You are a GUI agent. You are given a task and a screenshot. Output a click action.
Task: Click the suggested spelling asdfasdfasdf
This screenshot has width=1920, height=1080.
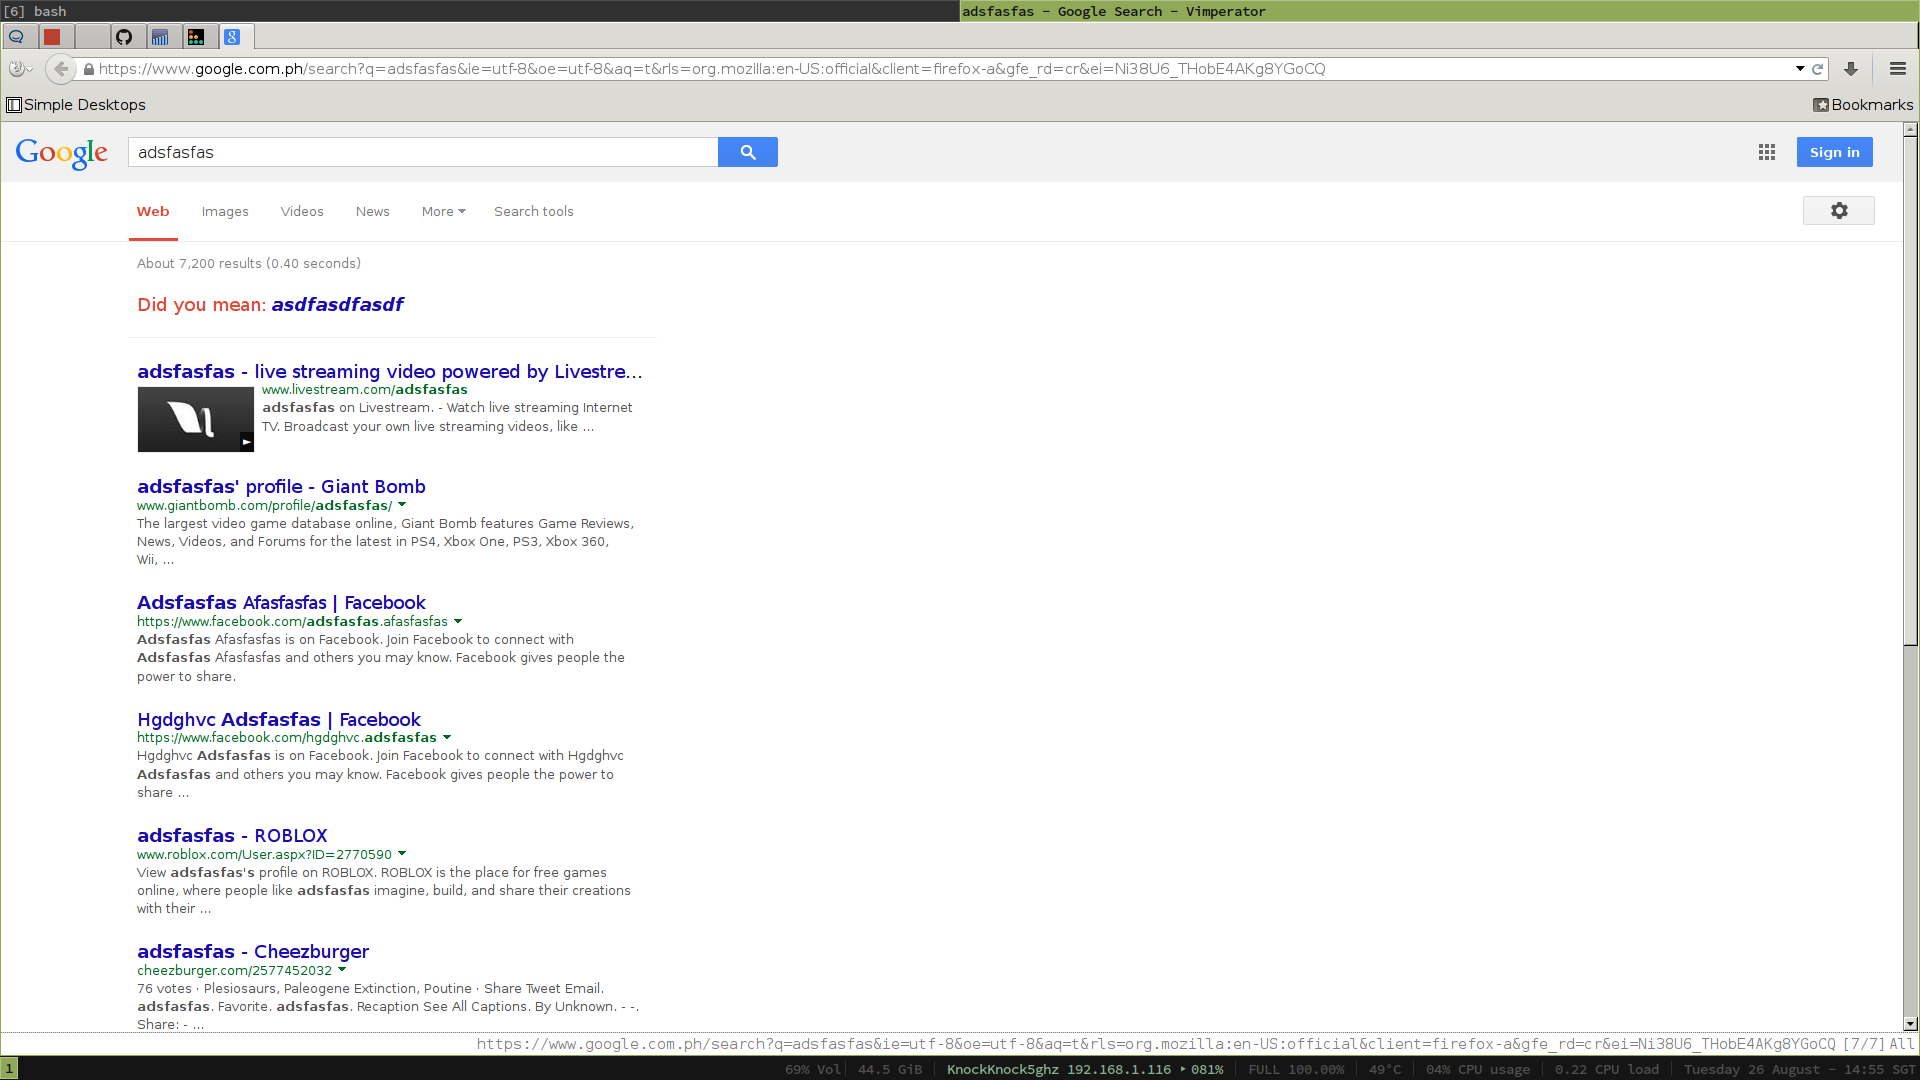pos(338,304)
